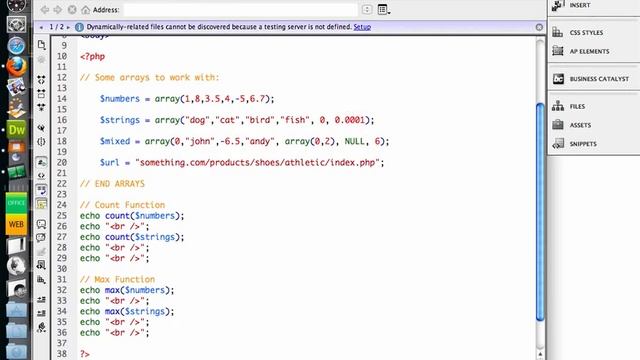This screenshot has height=360, width=640.
Task: Click the Outdent Code icon
Action: coord(41,313)
